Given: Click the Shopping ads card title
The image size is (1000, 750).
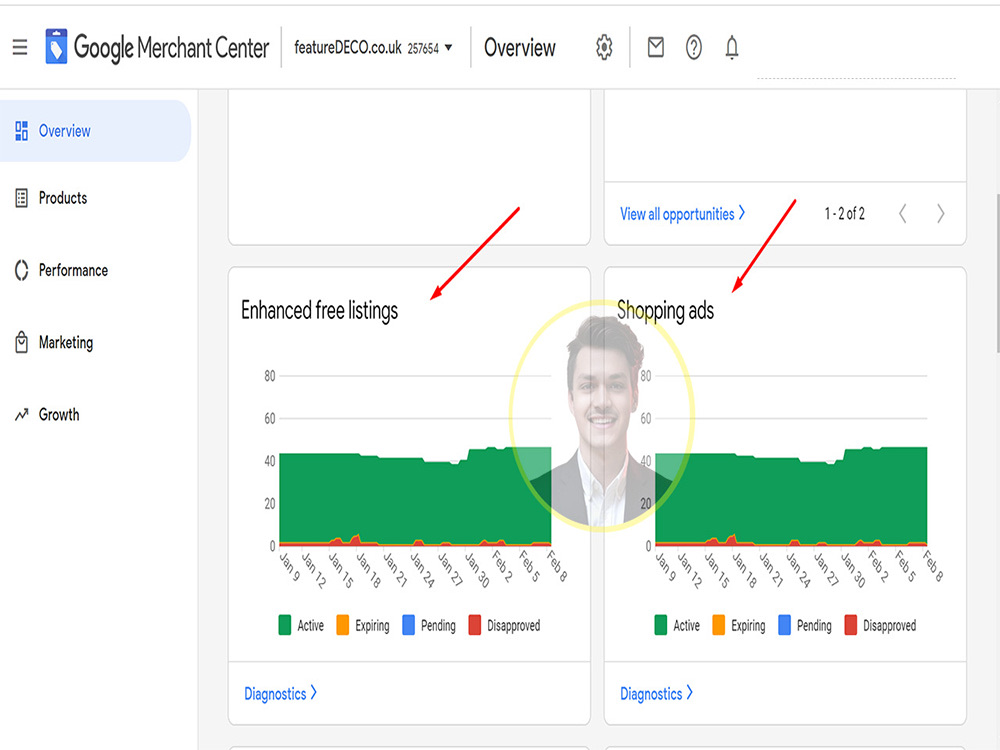Looking at the screenshot, I should pos(665,311).
